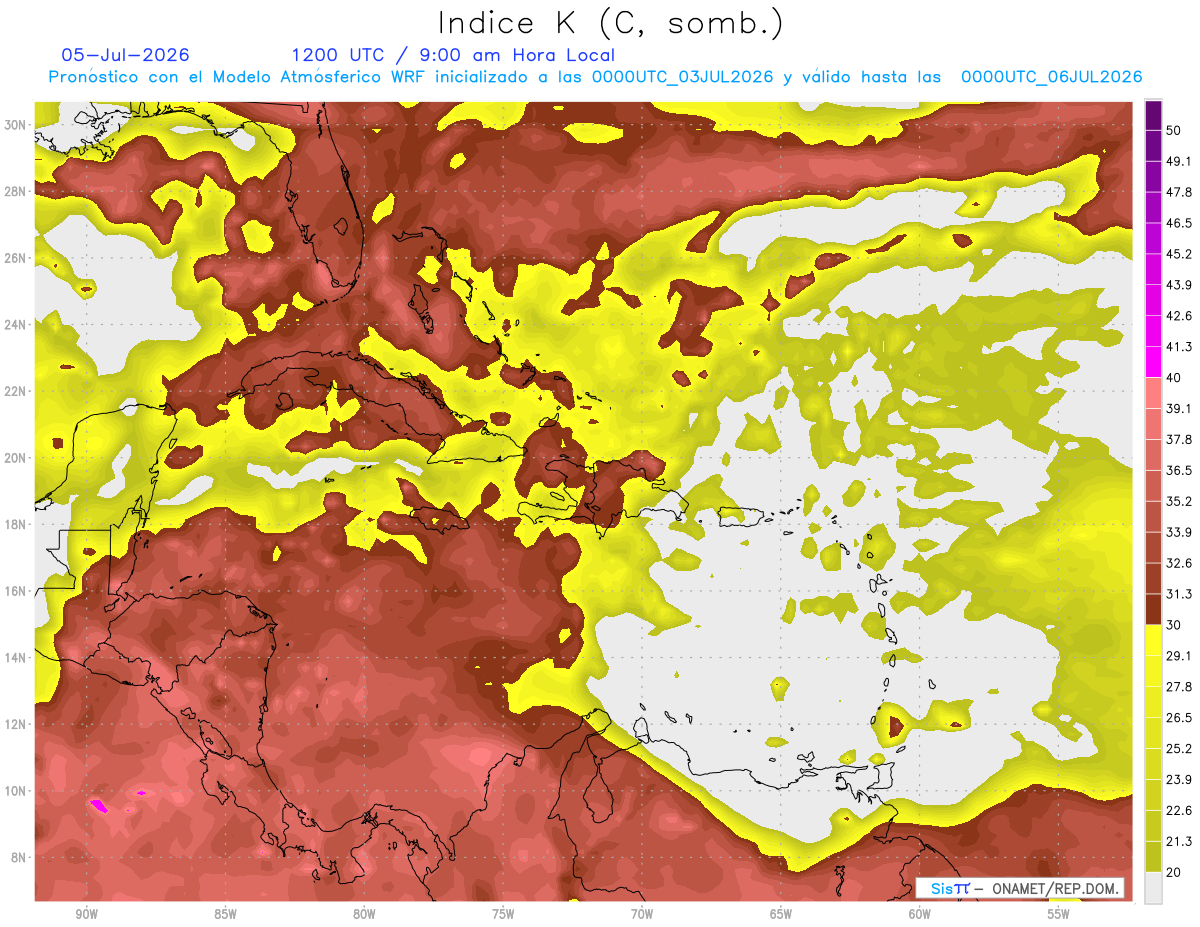Click the "60W" longitude label
Screen dimensions: 1200x927
coord(920,914)
